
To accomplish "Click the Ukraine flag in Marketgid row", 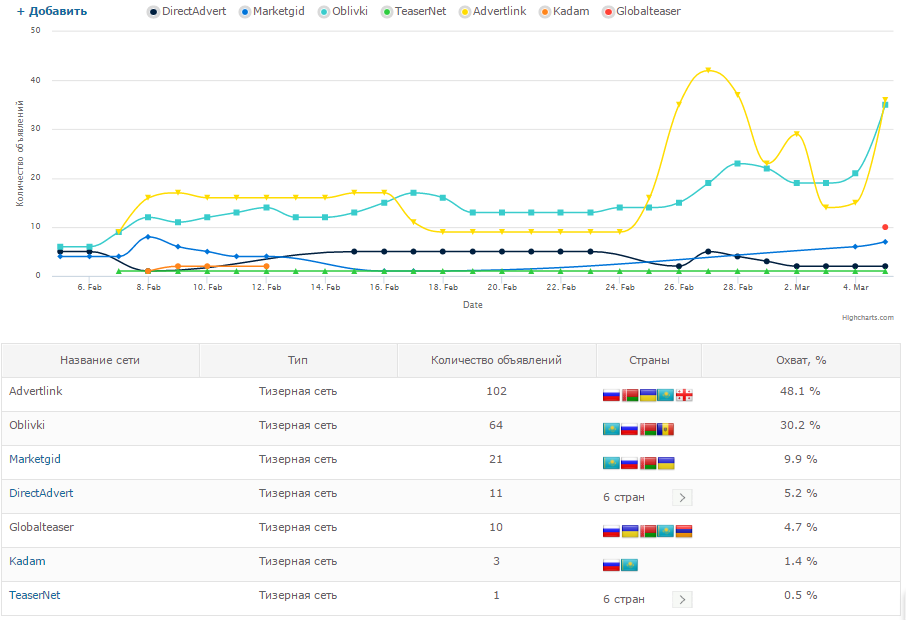I will 666,463.
